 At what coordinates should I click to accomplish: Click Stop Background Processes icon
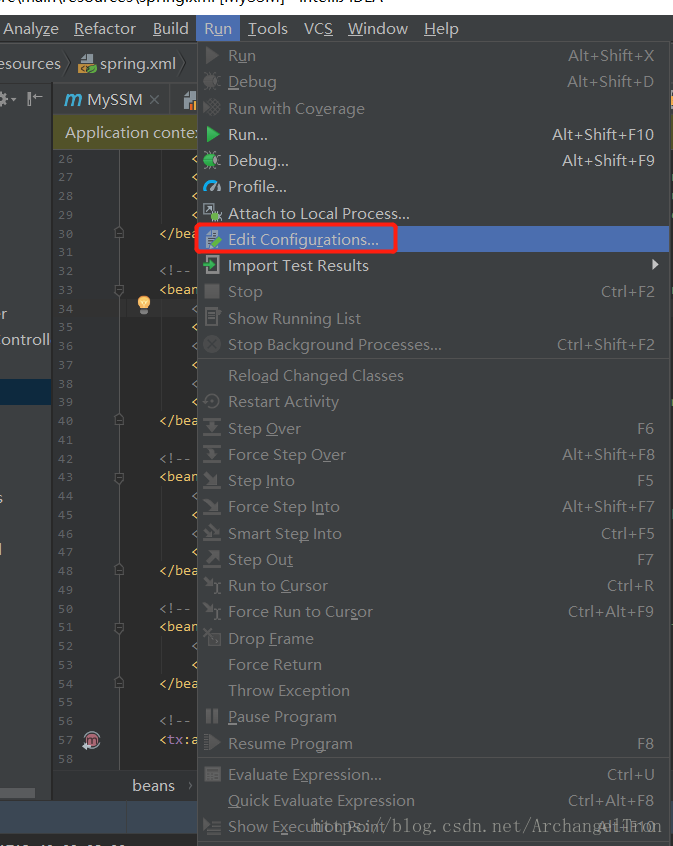[x=212, y=344]
